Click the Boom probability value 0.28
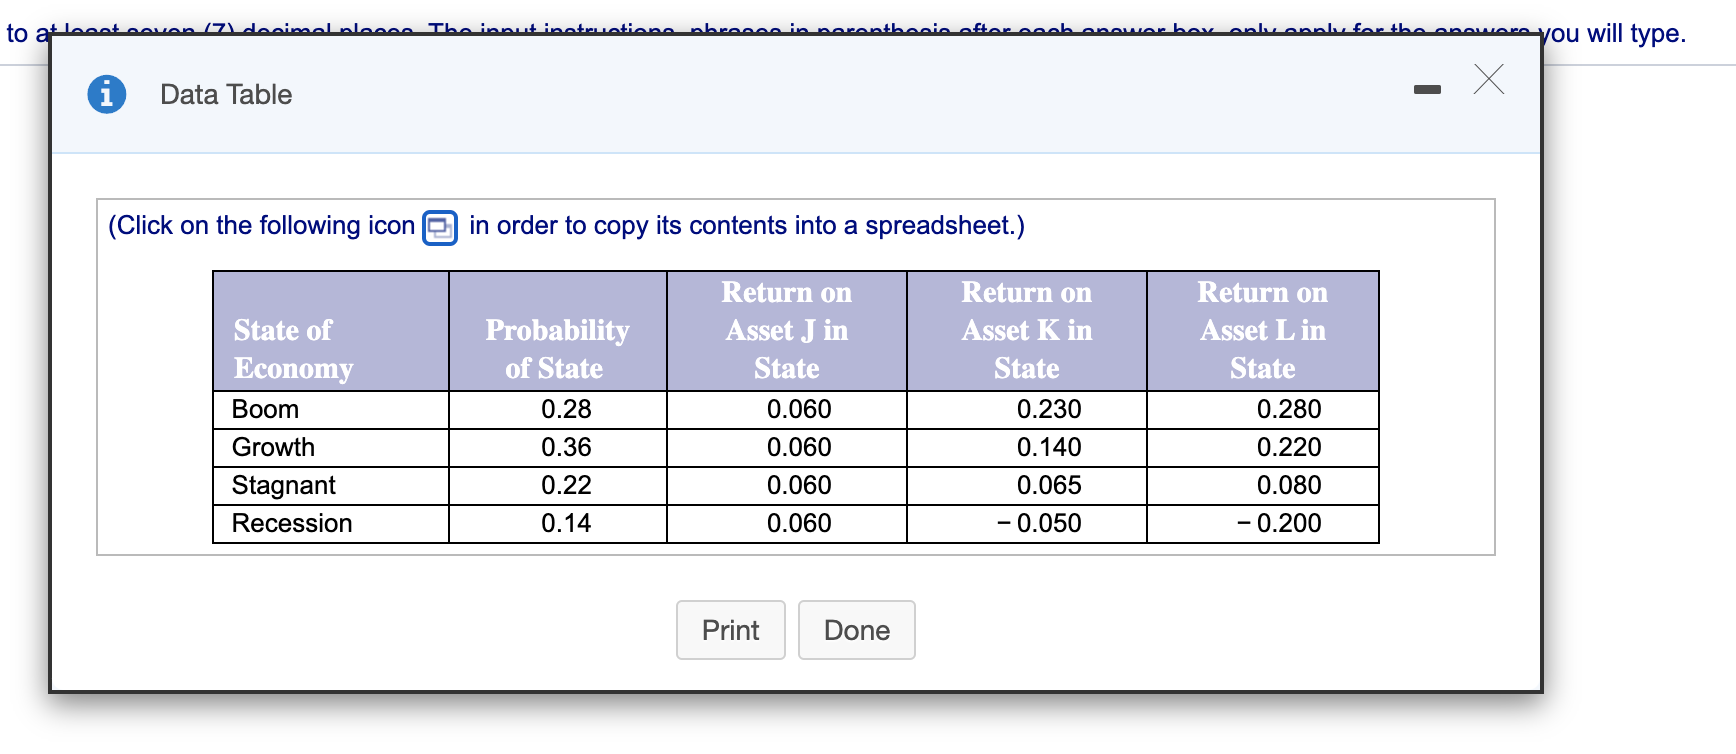This screenshot has height=754, width=1736. pos(566,410)
